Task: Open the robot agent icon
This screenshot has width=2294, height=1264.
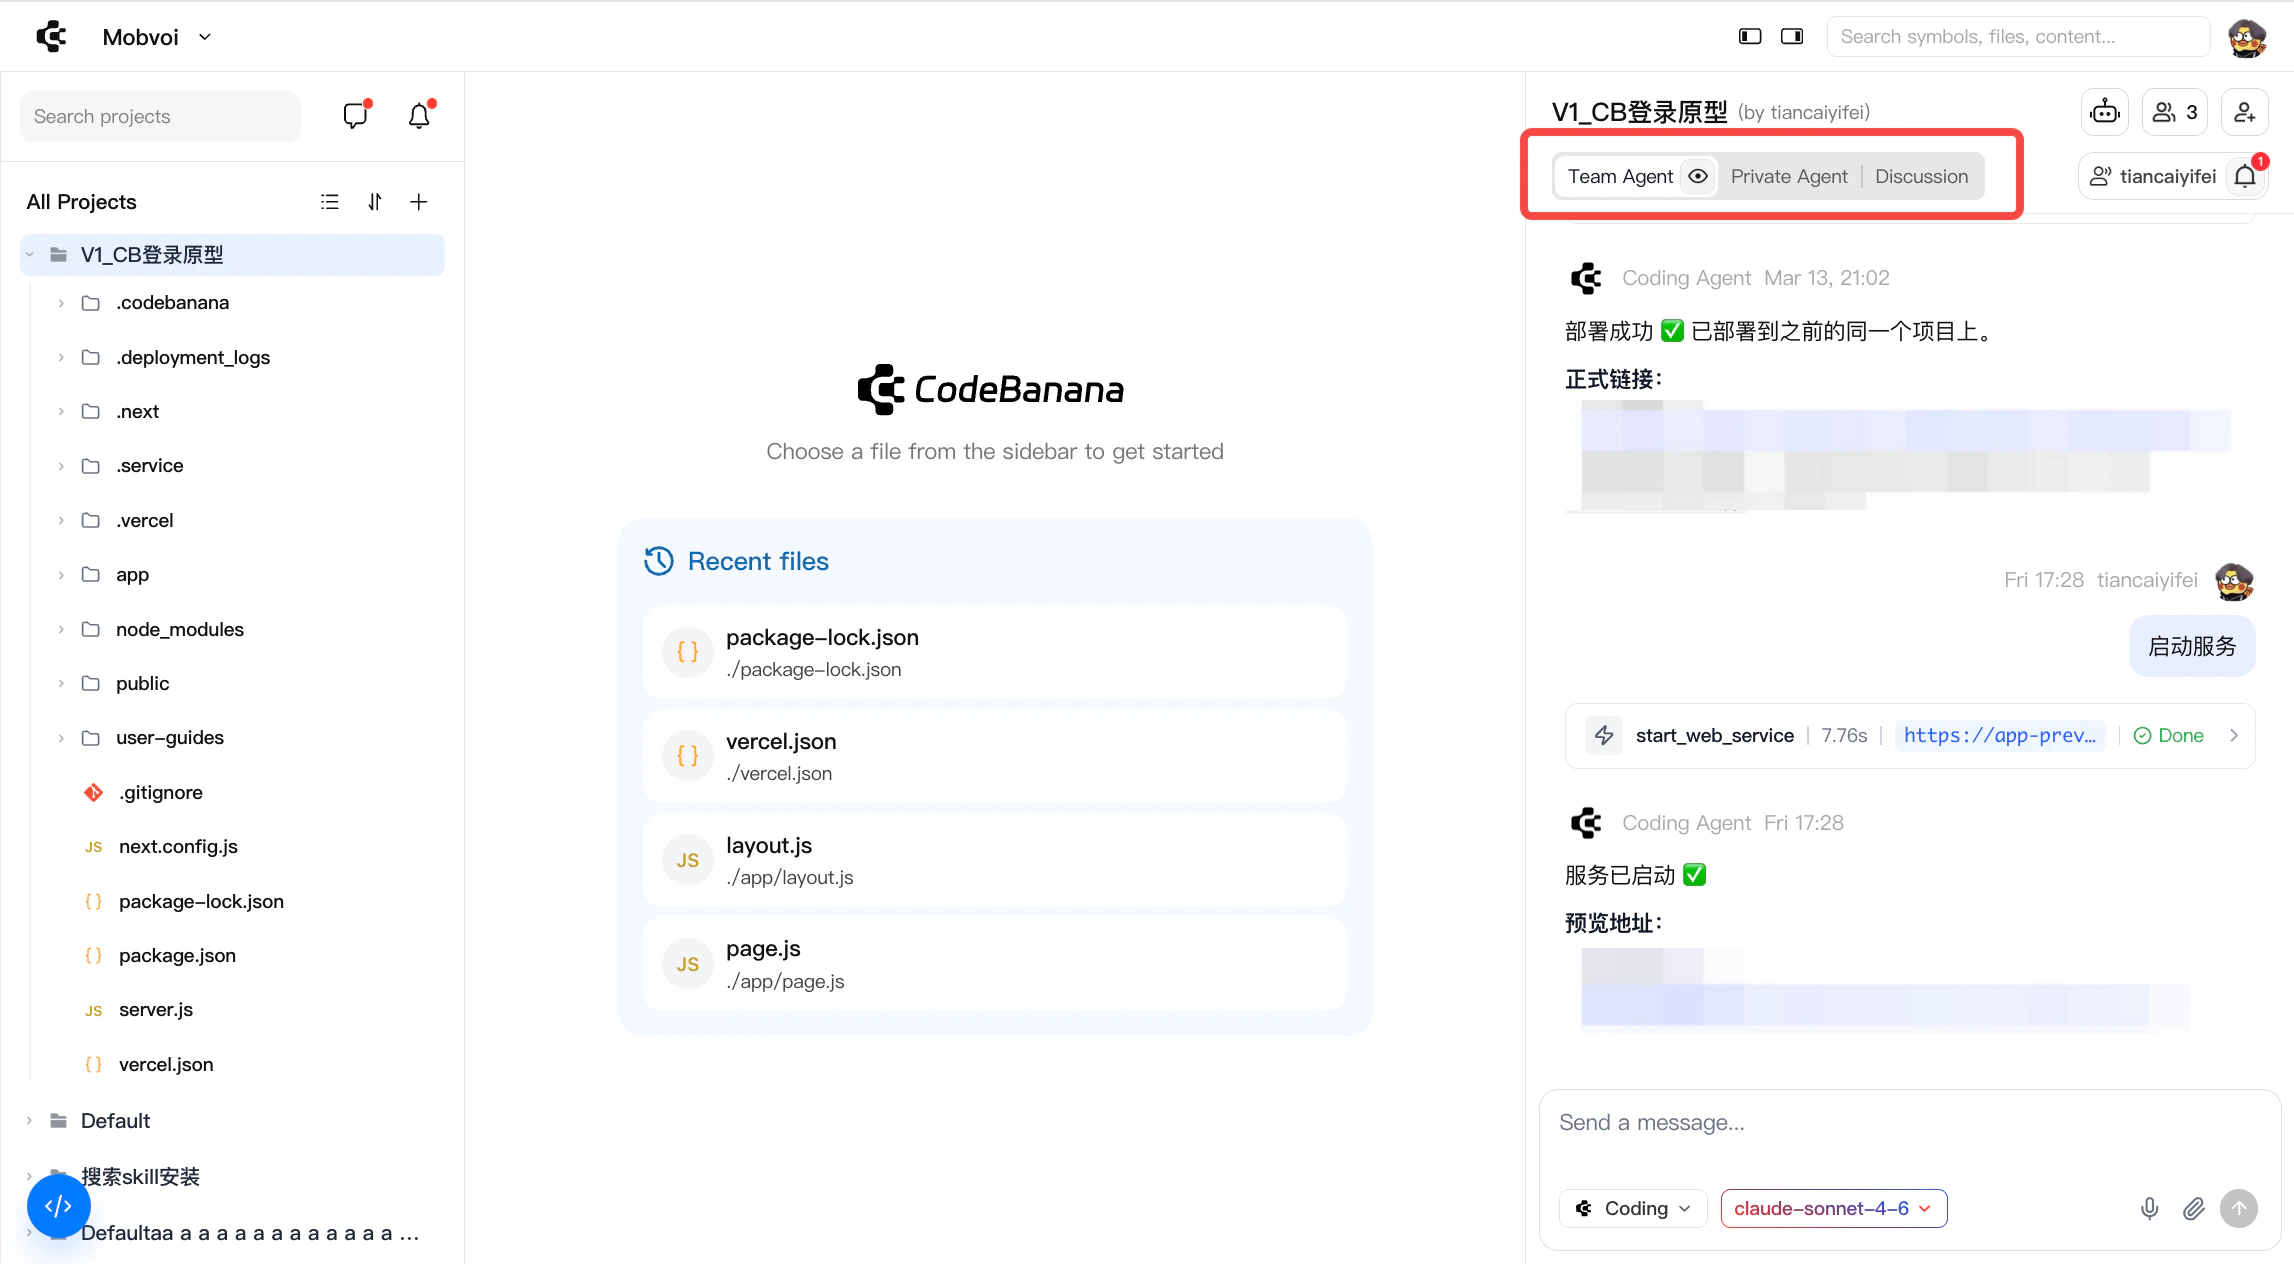Action: [x=2105, y=112]
